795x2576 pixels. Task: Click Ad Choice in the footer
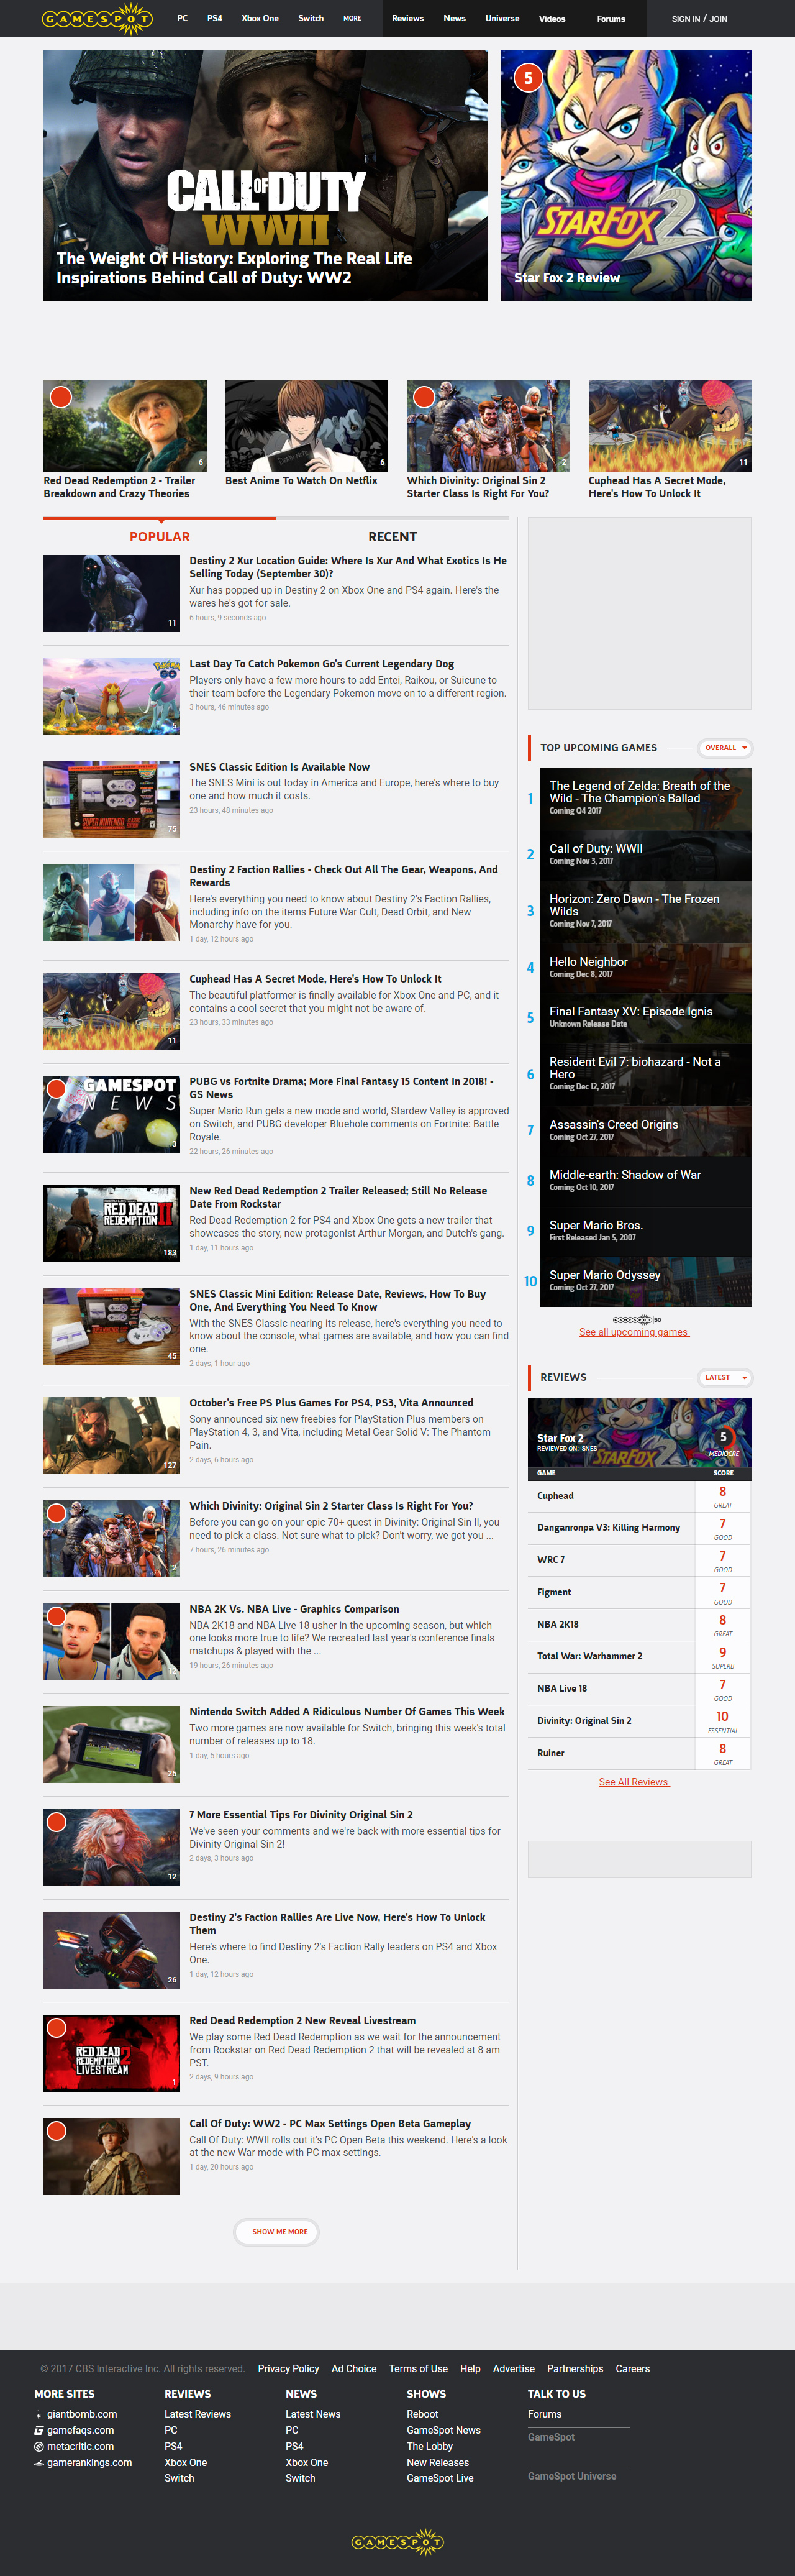click(x=354, y=2369)
